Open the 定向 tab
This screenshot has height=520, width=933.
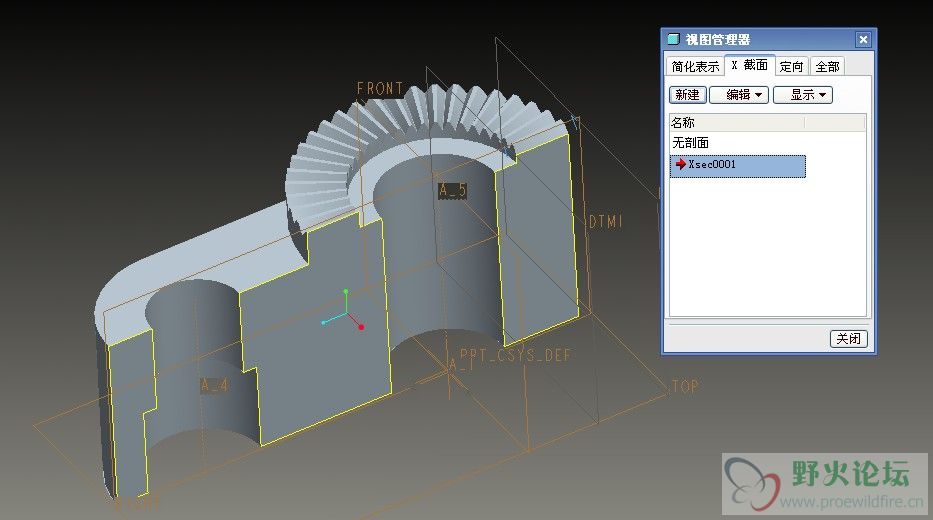click(791, 67)
